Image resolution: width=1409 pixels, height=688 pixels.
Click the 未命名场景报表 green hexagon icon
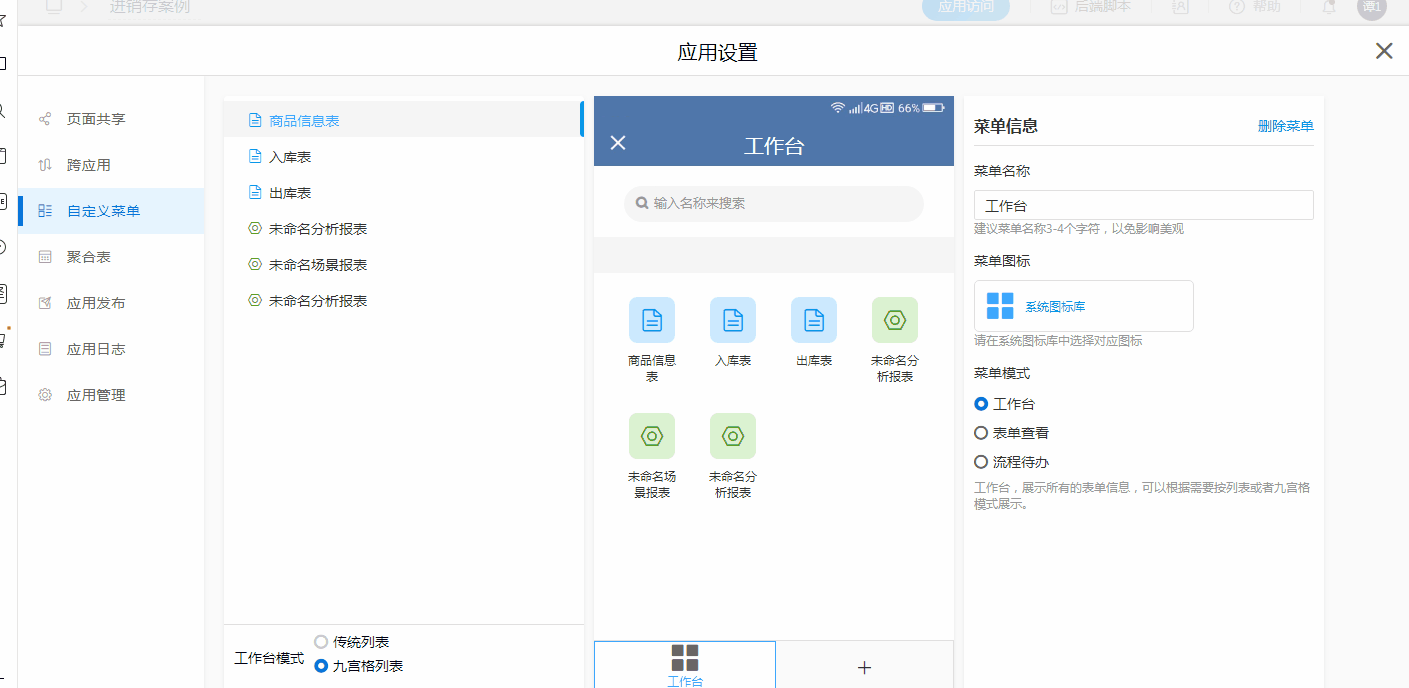point(651,436)
